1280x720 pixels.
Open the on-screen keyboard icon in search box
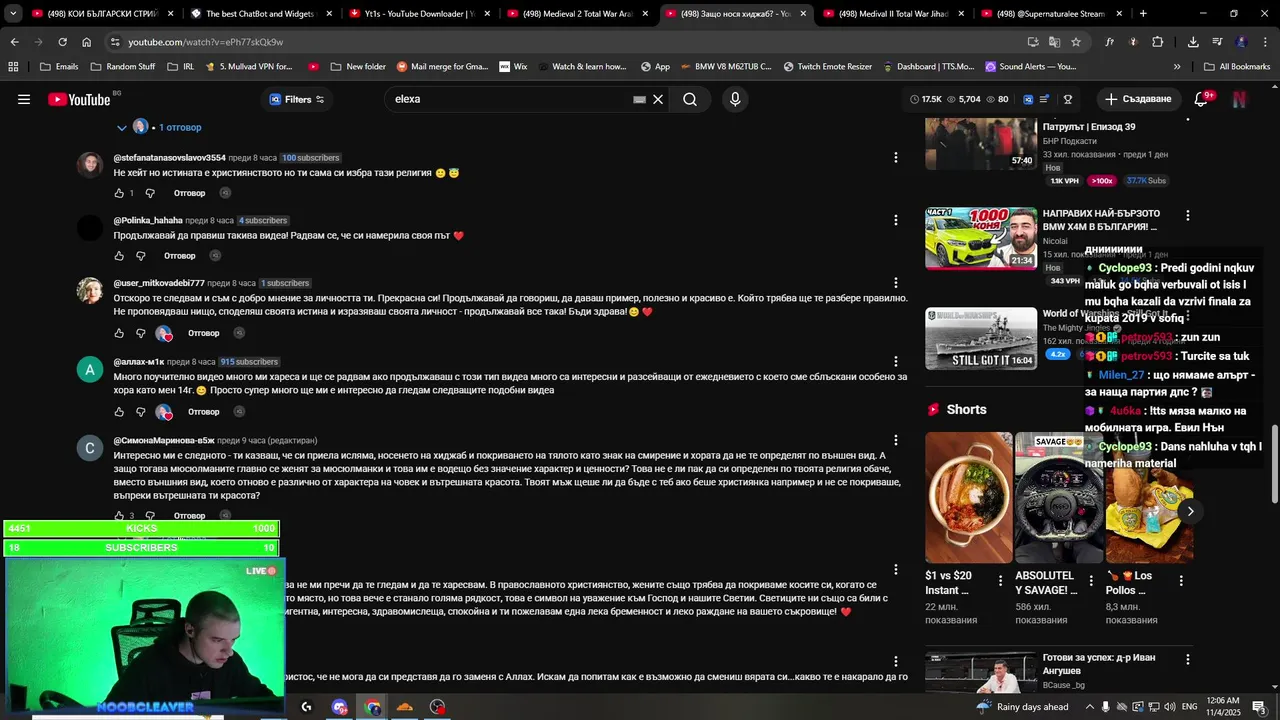coord(639,99)
